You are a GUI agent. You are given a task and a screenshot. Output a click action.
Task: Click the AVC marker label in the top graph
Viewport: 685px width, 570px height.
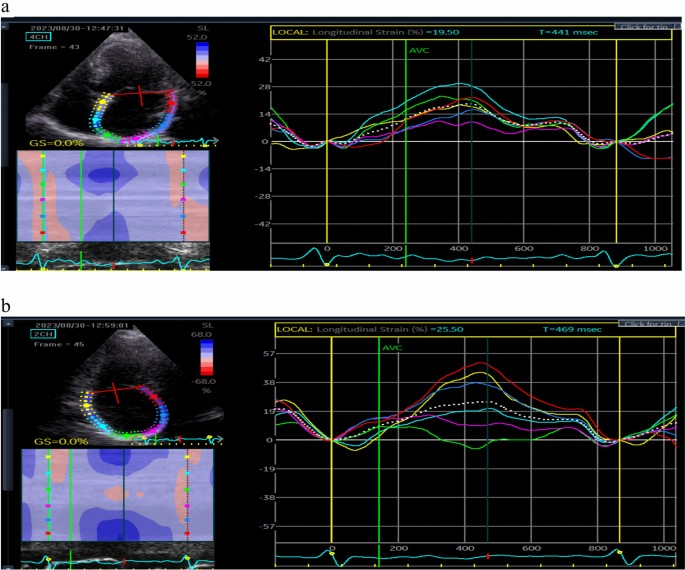point(419,51)
